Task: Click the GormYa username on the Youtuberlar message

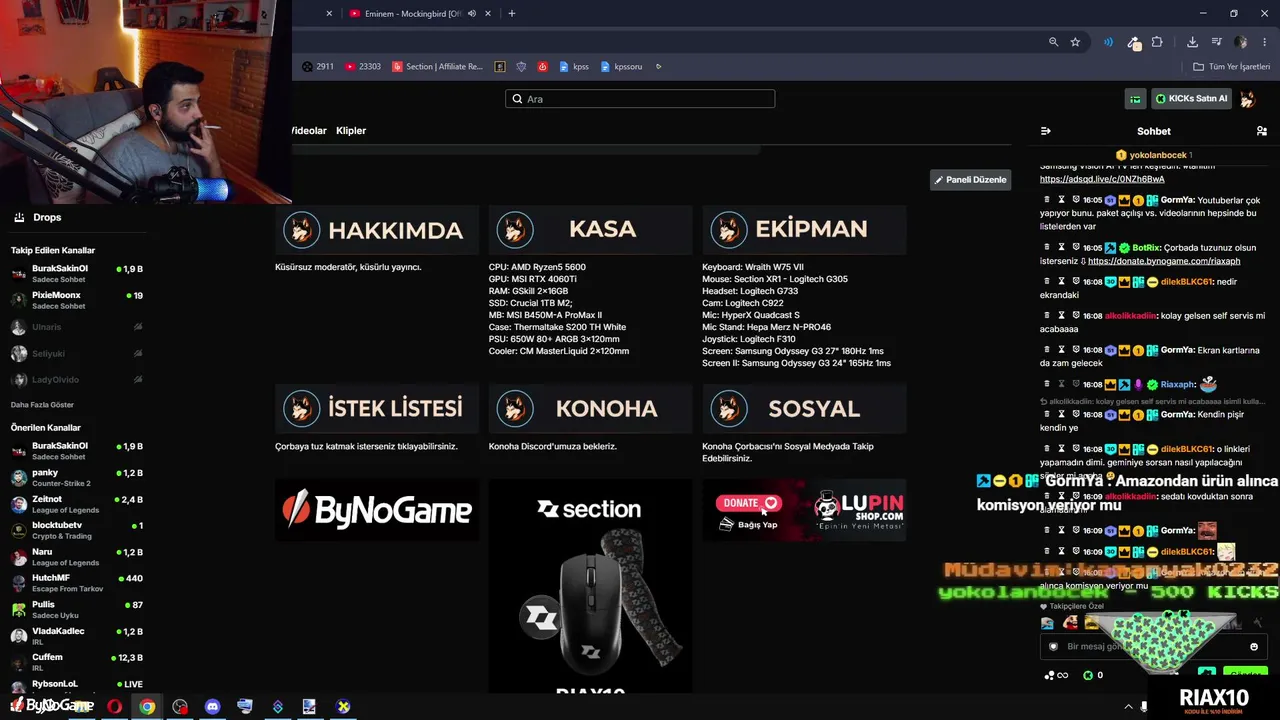Action: pos(1177,200)
